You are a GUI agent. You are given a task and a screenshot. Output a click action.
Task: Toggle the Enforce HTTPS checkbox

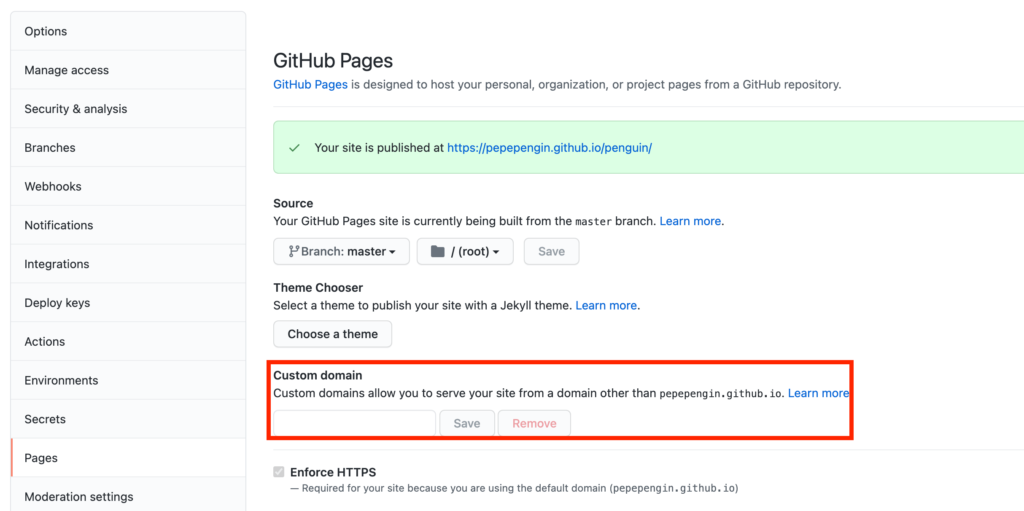click(x=279, y=472)
